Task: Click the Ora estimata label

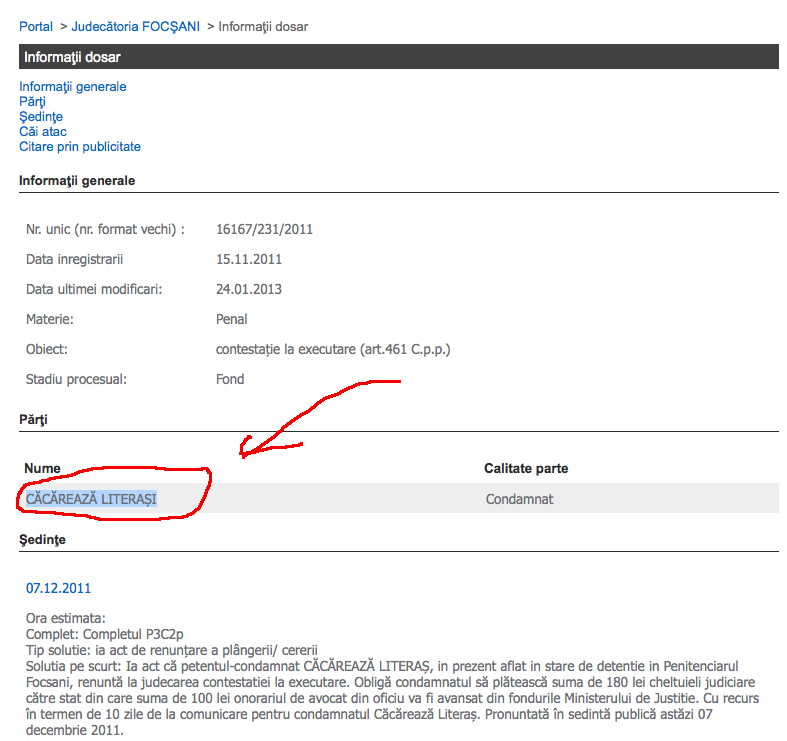Action: point(66,619)
